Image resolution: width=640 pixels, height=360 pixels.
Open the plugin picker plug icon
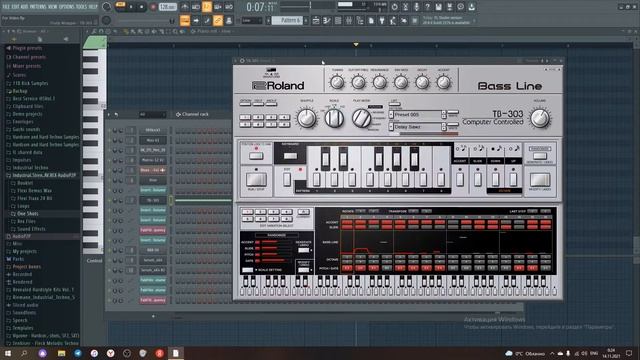pos(382,20)
